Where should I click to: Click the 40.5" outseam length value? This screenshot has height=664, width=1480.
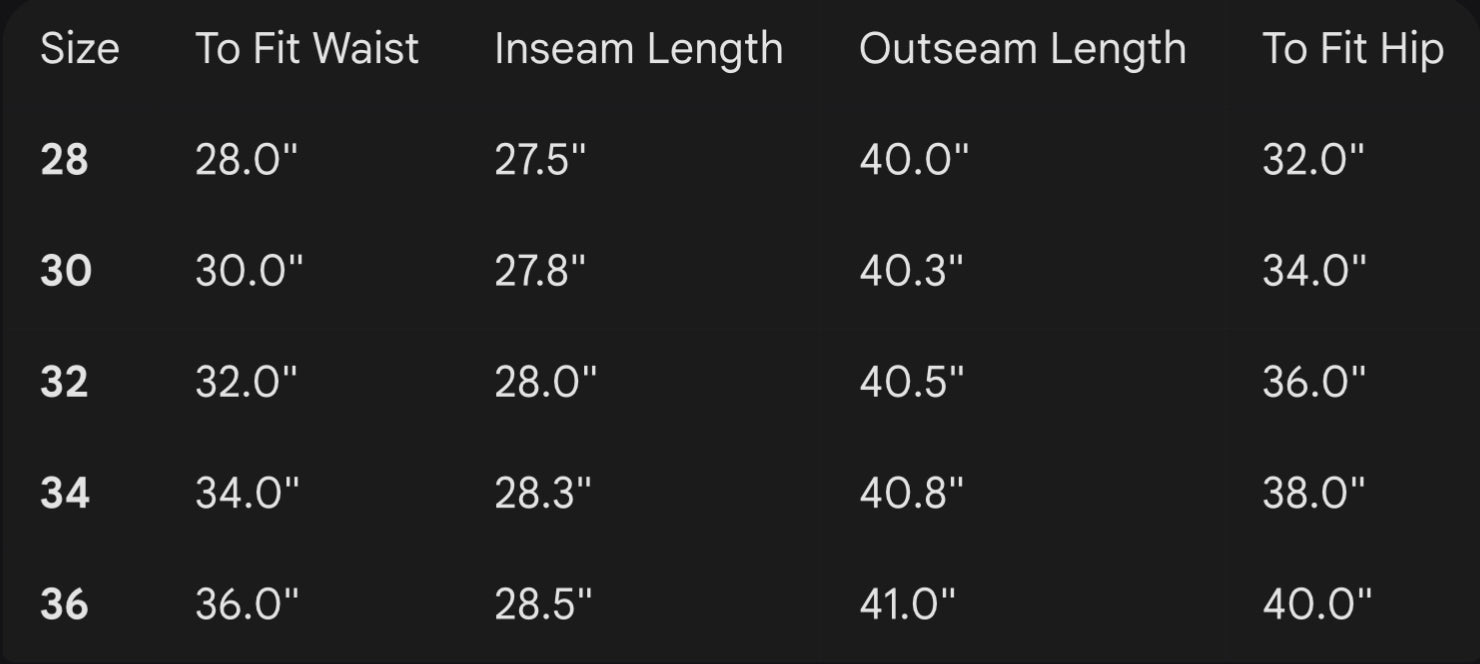911,382
